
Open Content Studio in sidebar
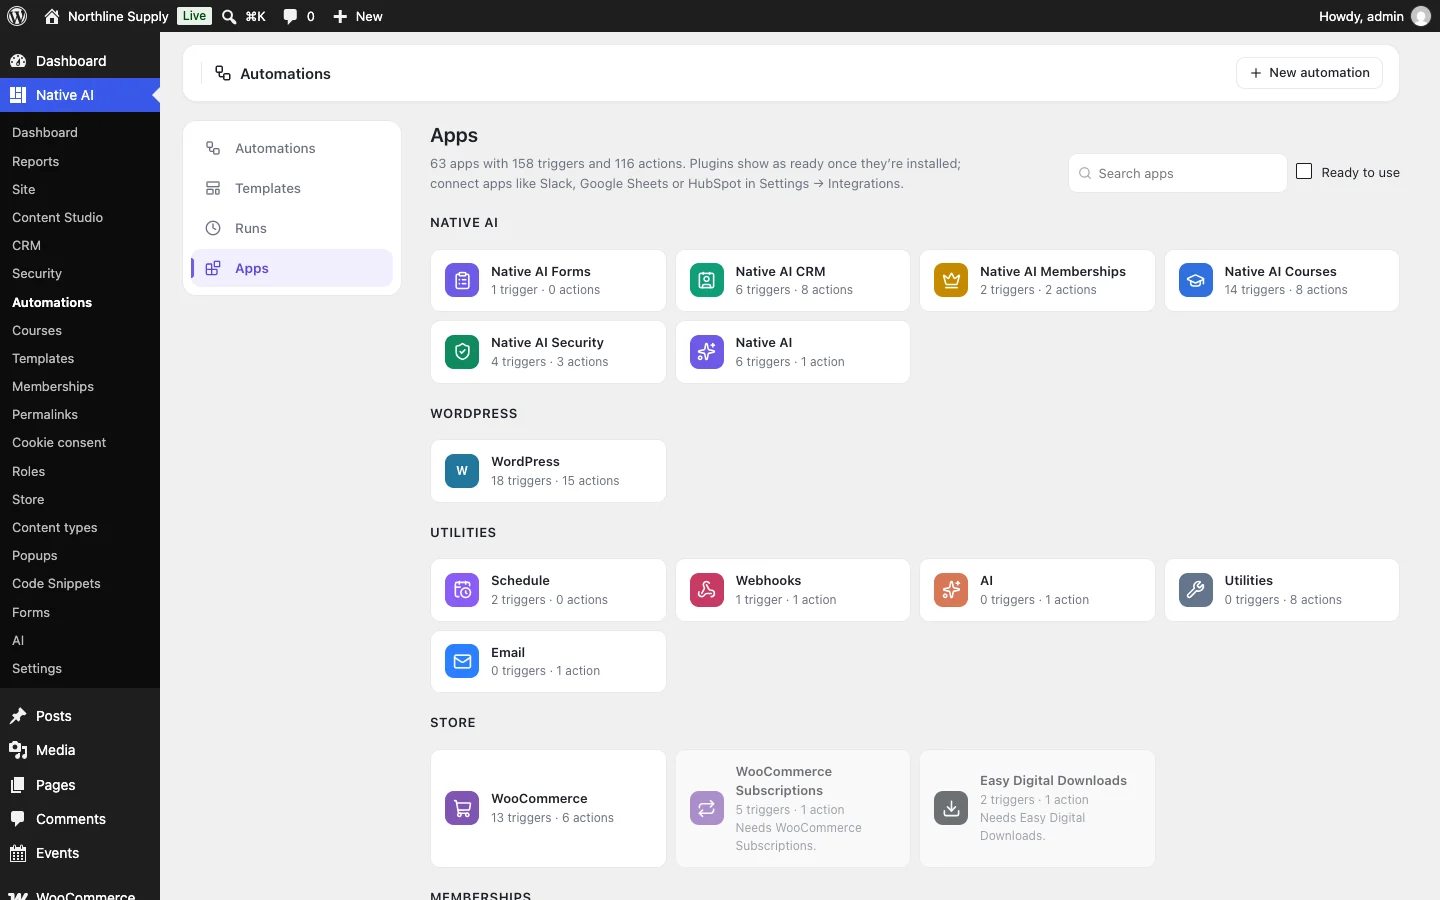(x=57, y=217)
